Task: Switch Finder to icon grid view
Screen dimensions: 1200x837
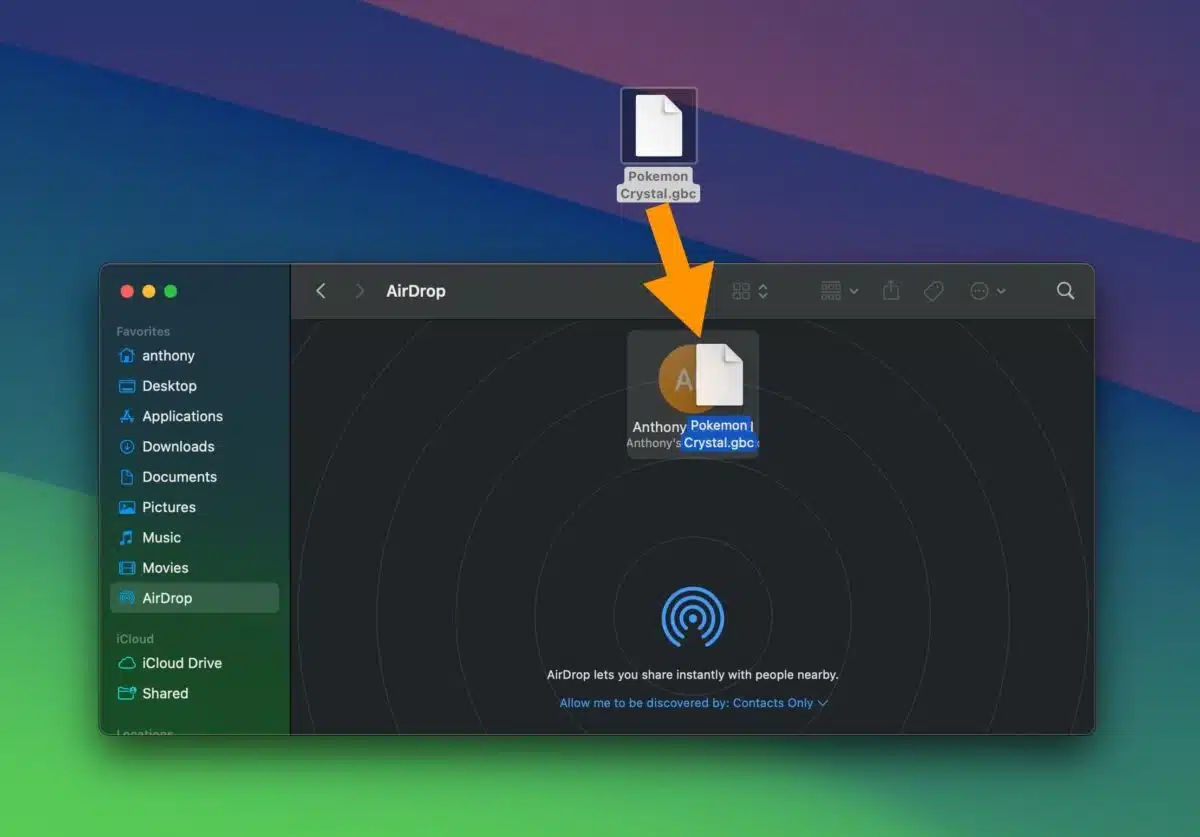Action: point(741,291)
